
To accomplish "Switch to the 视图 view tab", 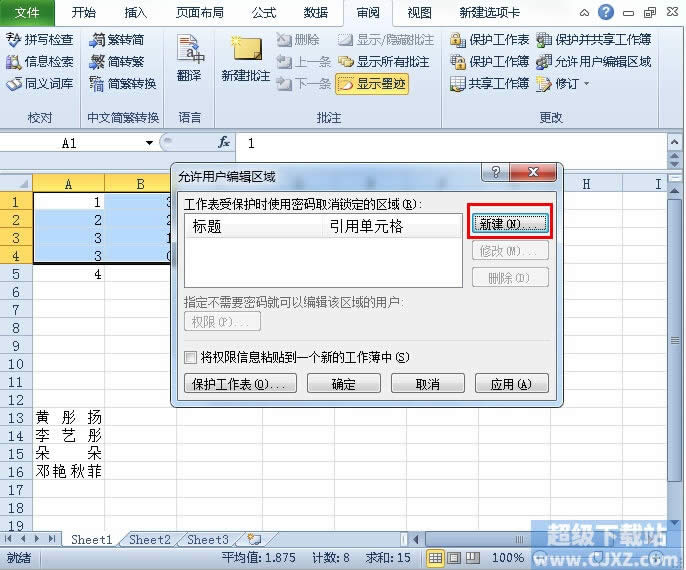I will [419, 13].
